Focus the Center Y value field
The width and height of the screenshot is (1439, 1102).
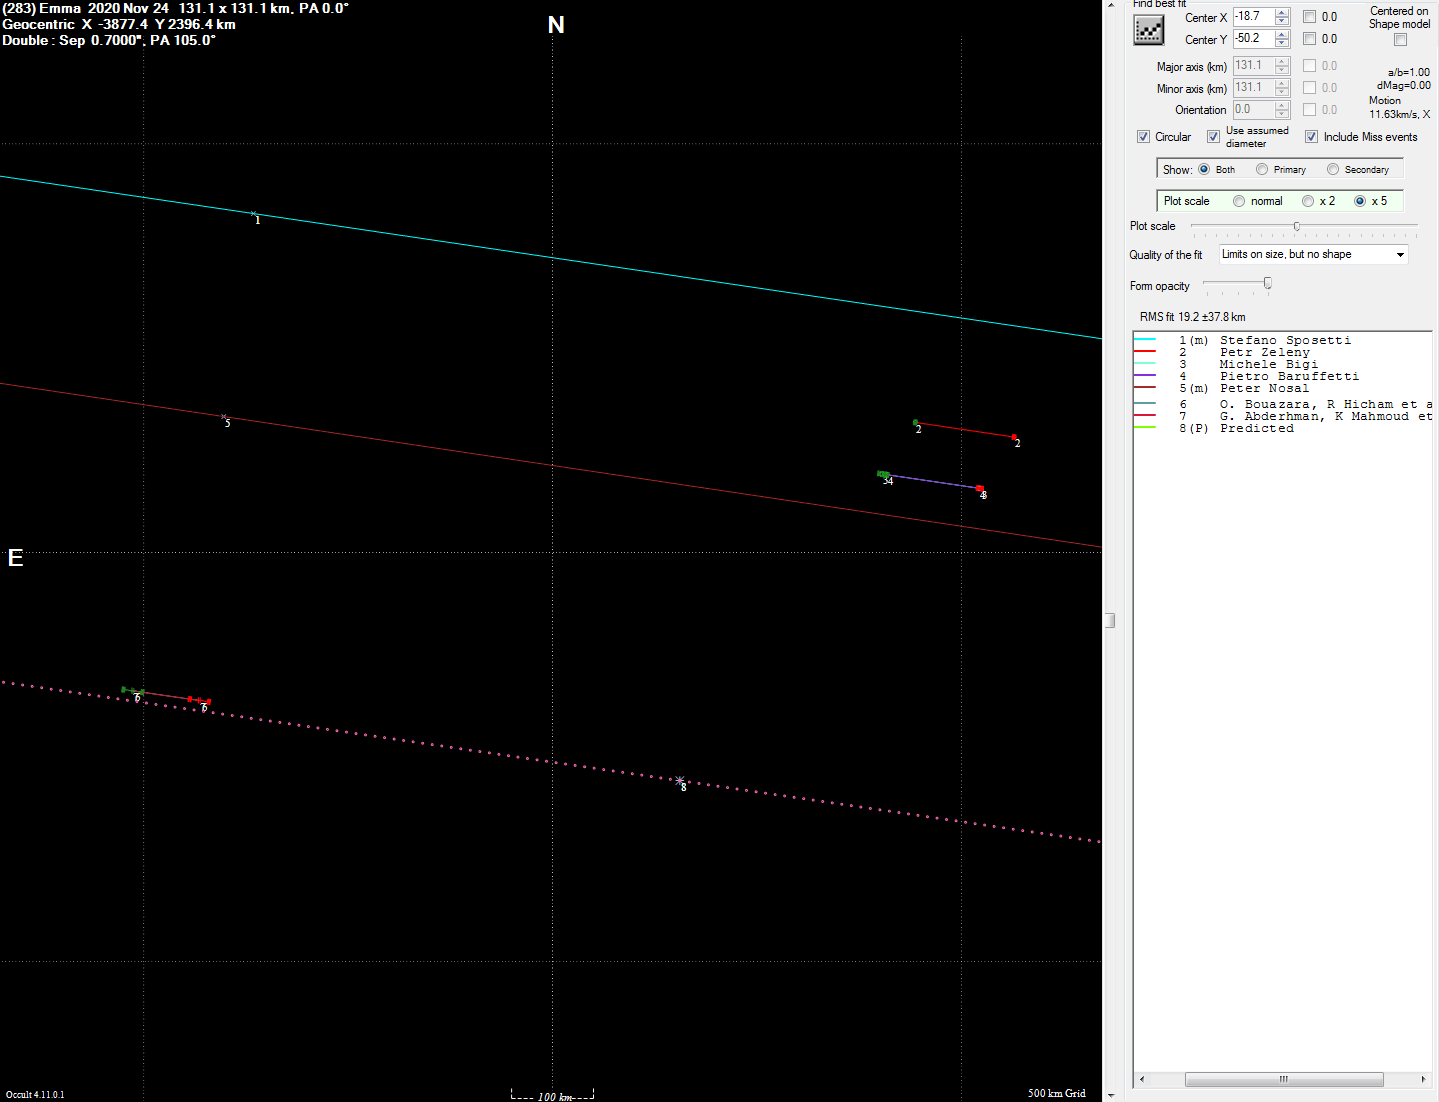[x=1253, y=39]
